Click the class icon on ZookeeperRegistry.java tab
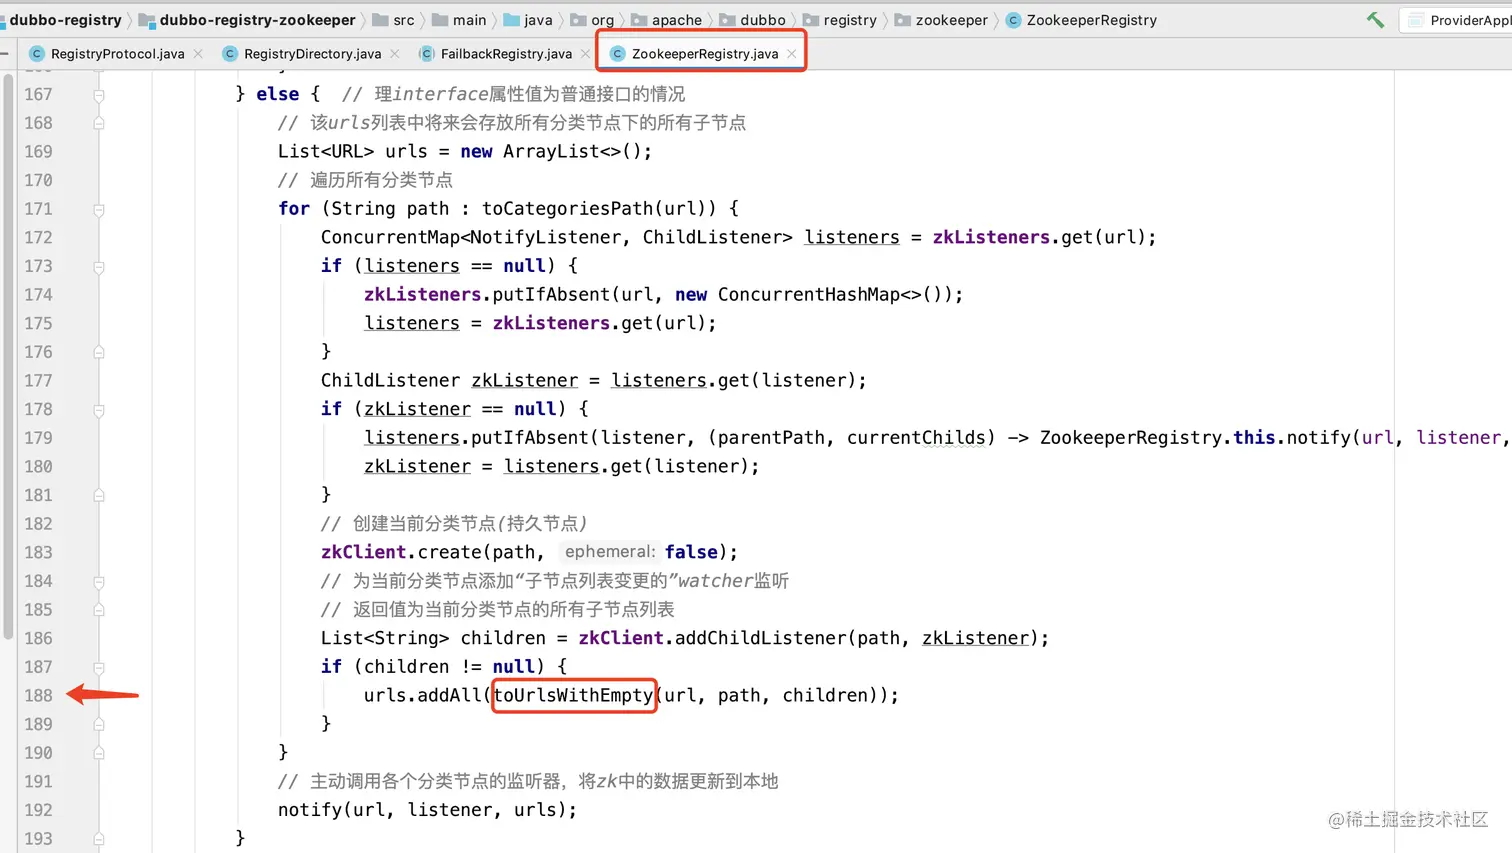 click(x=617, y=54)
